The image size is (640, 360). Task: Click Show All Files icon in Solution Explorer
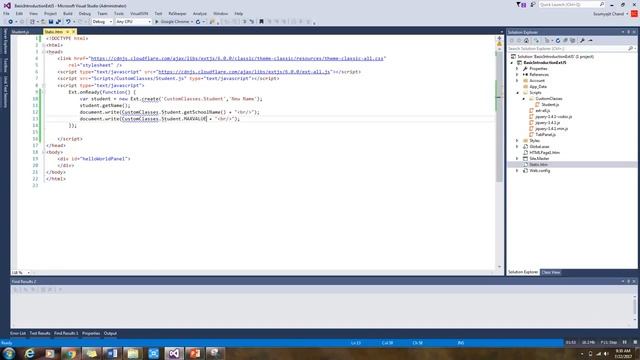(573, 40)
